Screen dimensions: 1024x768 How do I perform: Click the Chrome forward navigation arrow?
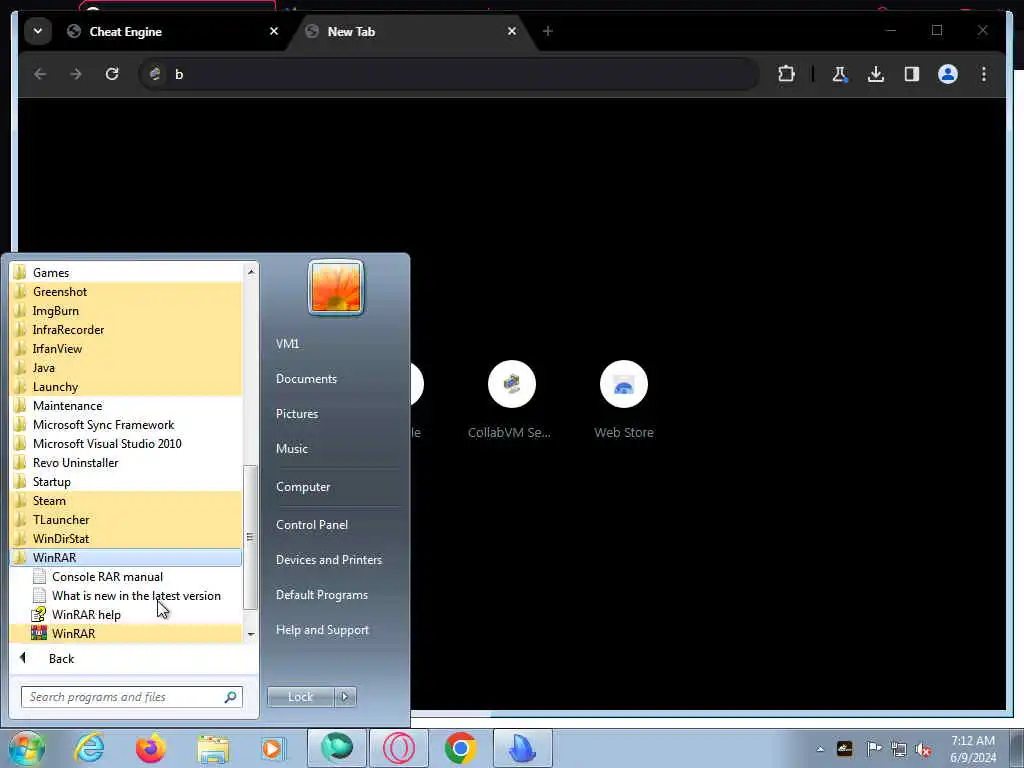(76, 74)
